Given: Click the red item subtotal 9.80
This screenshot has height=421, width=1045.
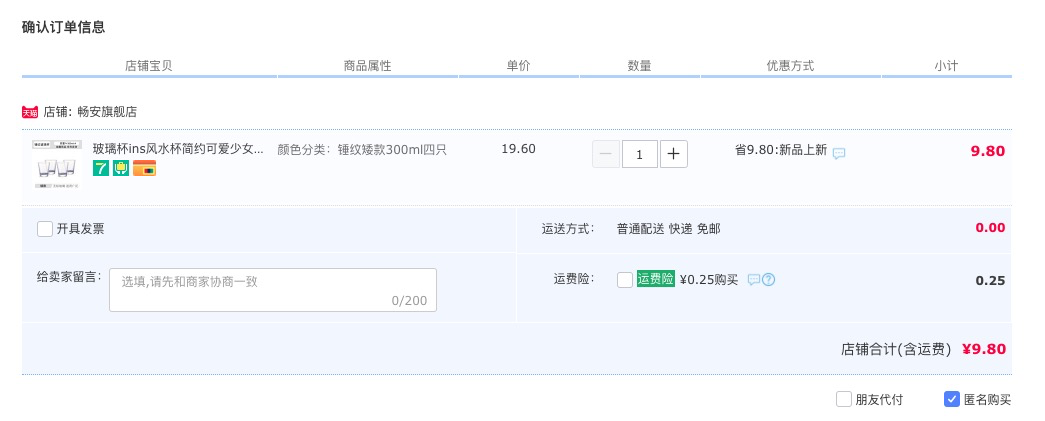Looking at the screenshot, I should pos(988,151).
